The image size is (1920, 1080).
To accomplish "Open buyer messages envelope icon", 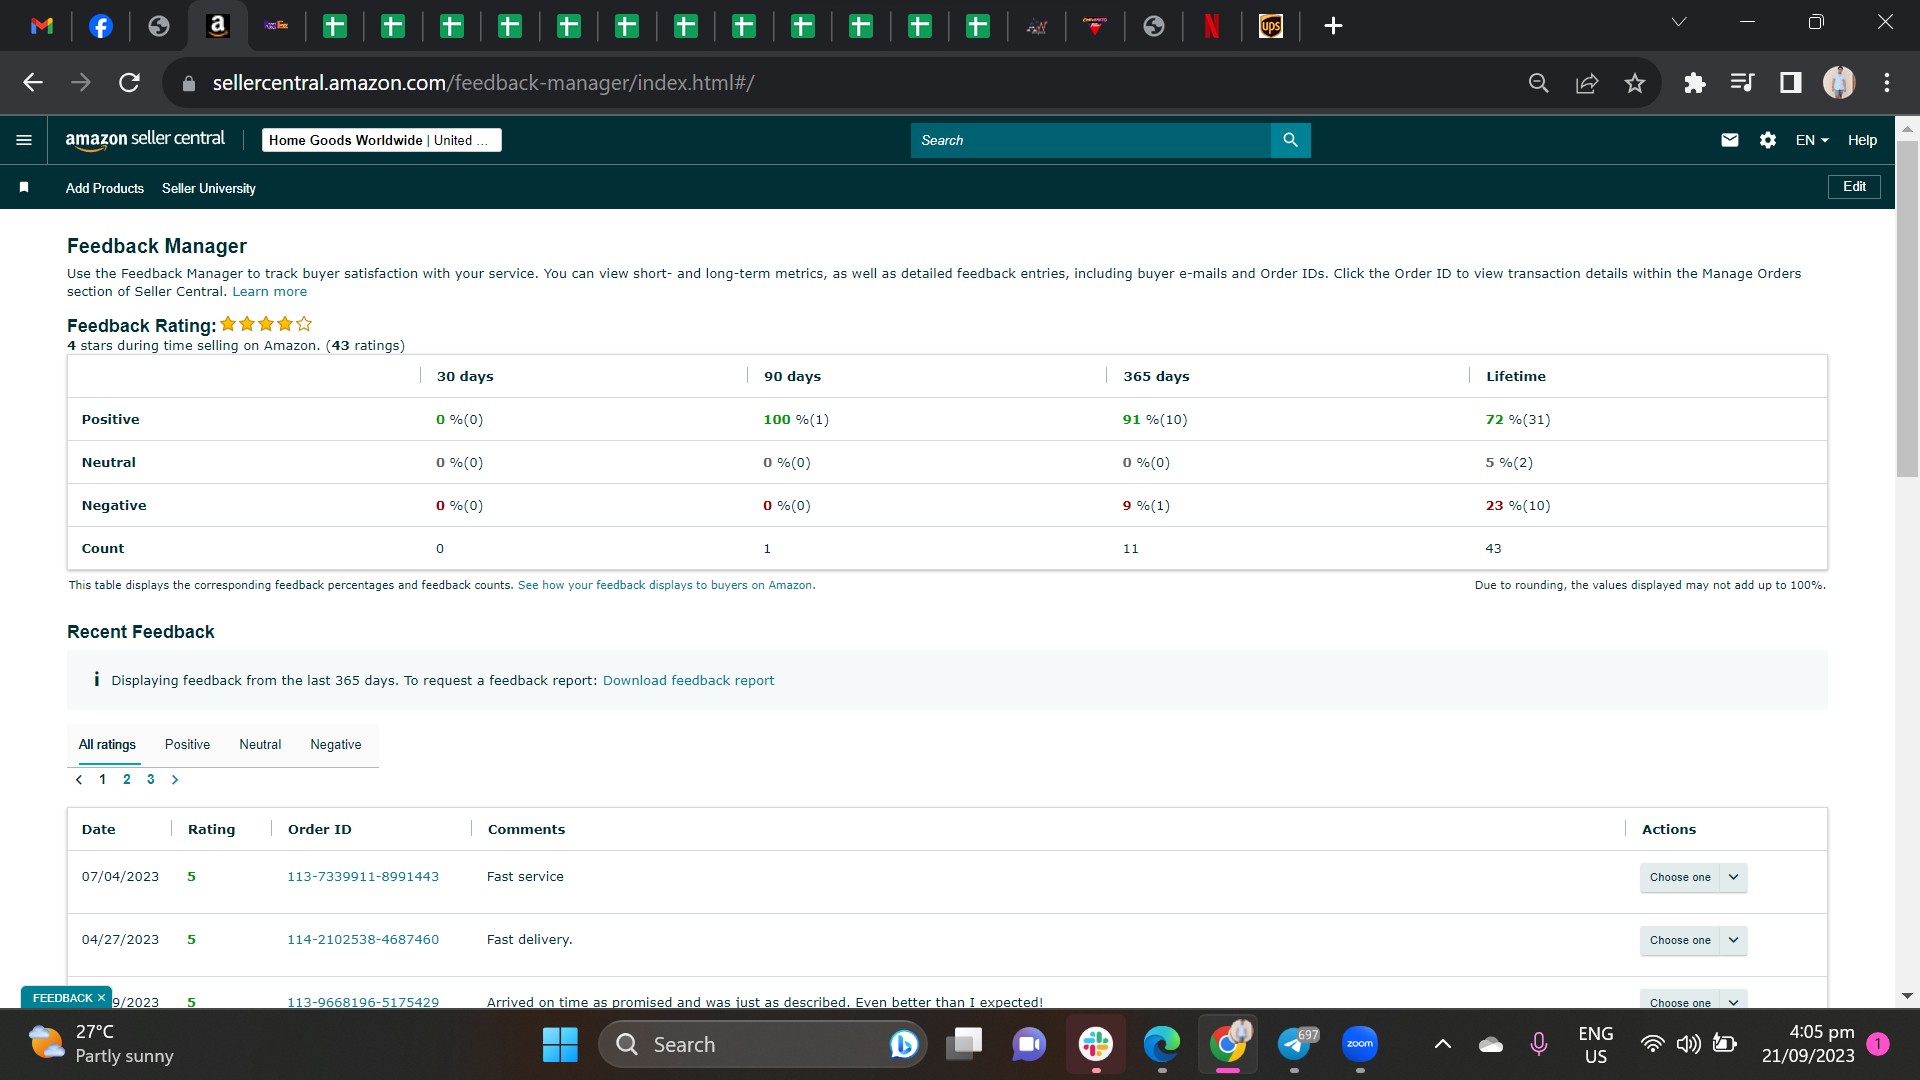I will click(1730, 140).
